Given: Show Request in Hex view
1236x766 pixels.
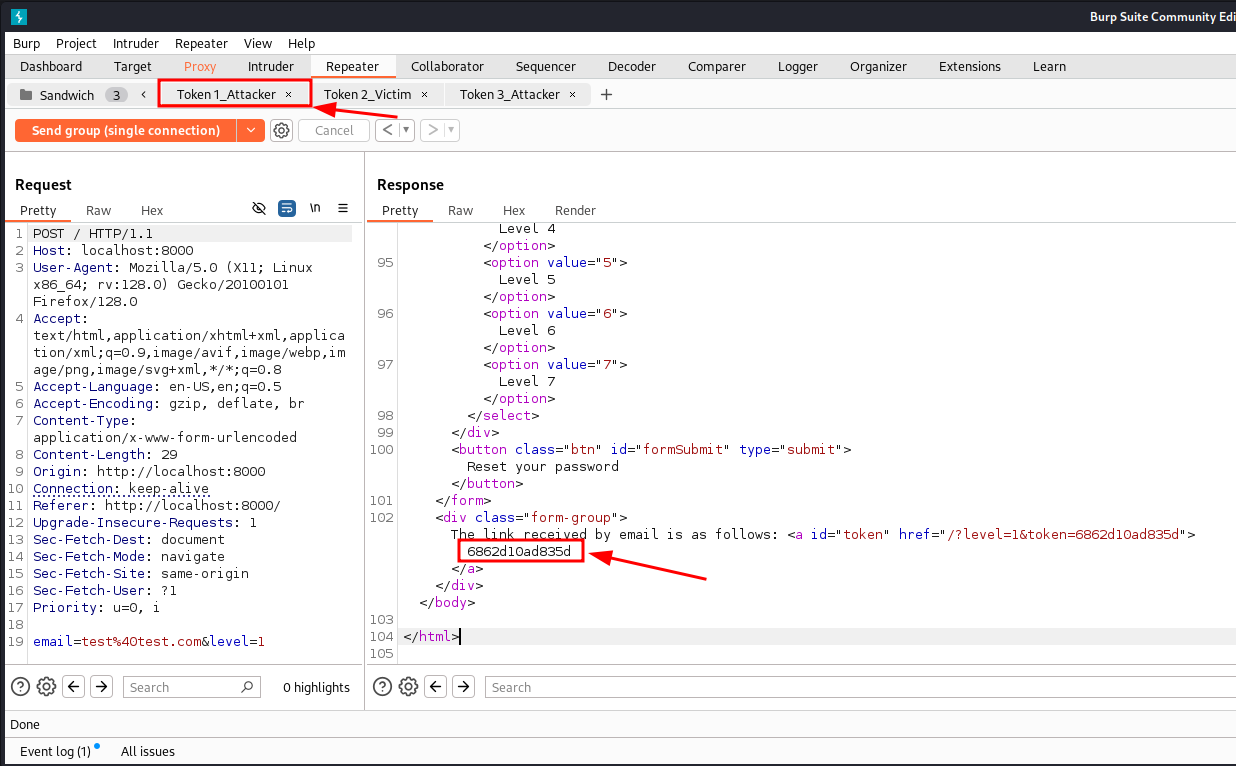Looking at the screenshot, I should click(152, 210).
